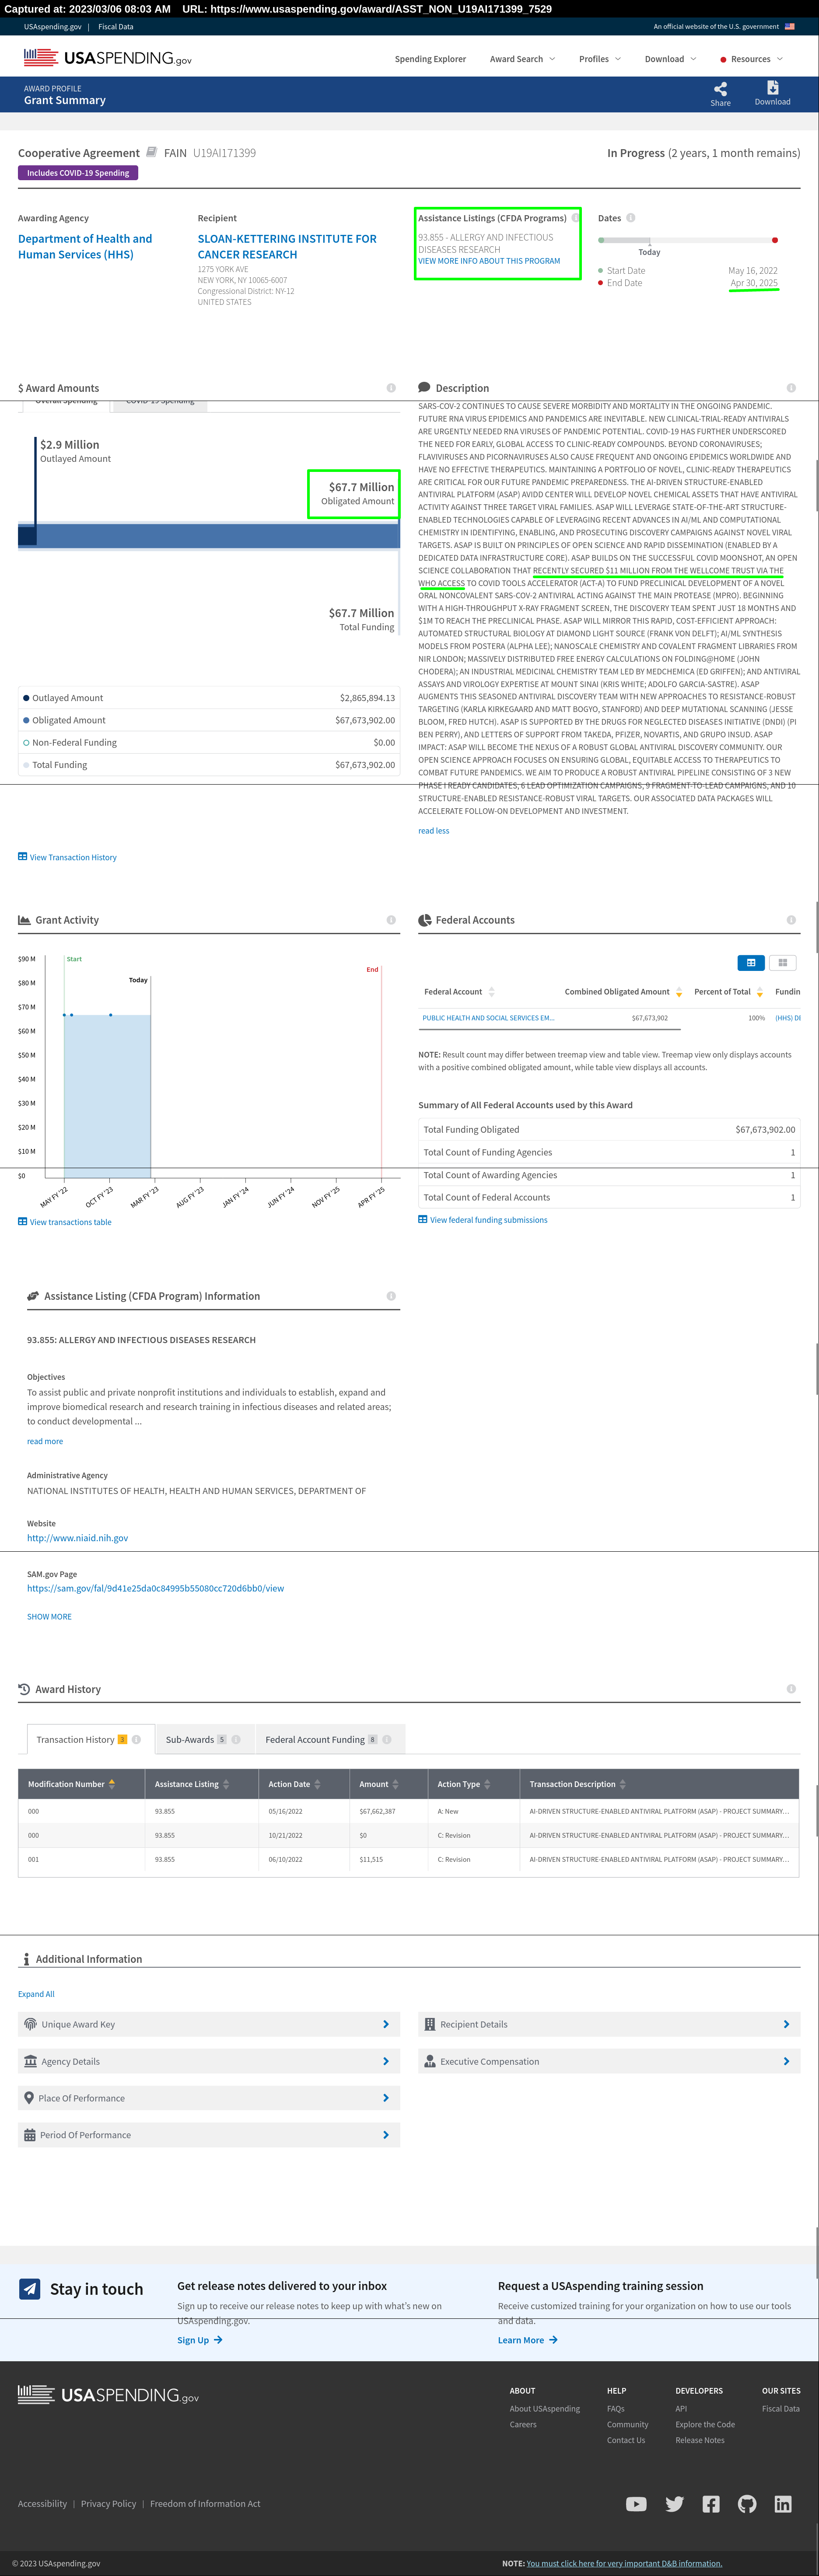Switch Federal Accounts to treemap view
Screen dimensions: 819x2576
[x=783, y=962]
